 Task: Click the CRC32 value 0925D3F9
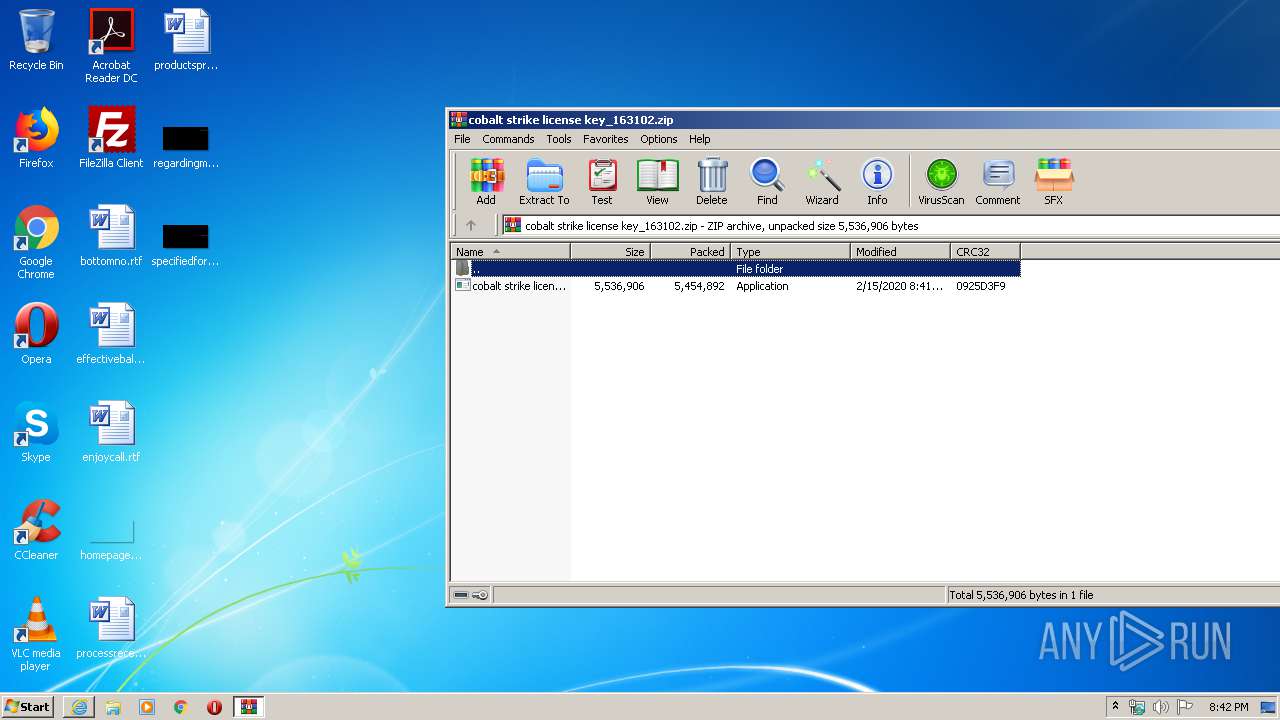click(x=981, y=286)
